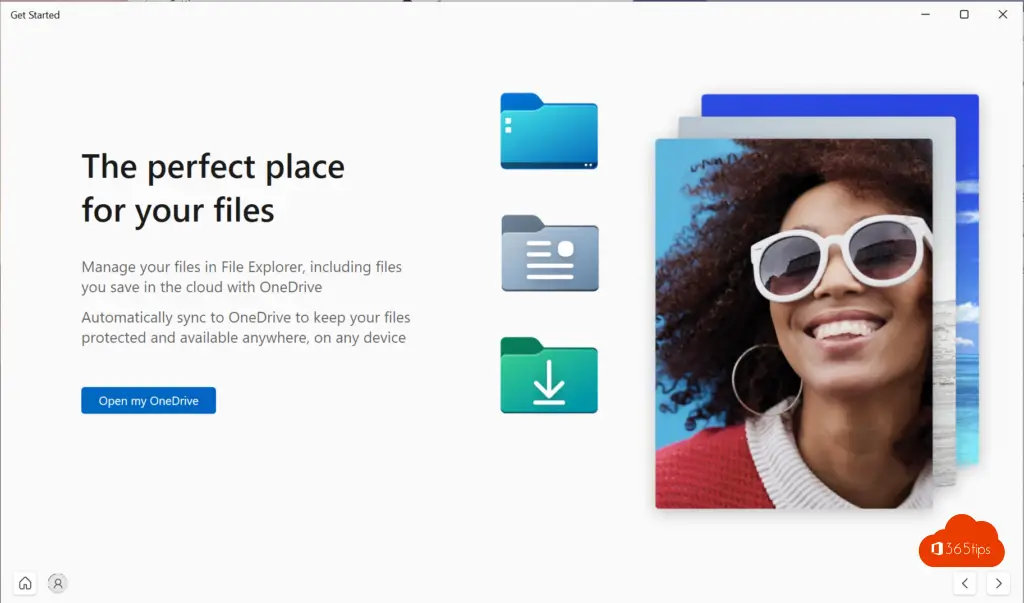Image resolution: width=1024 pixels, height=603 pixels.
Task: Select the gray documents folder icon
Action: pos(549,254)
